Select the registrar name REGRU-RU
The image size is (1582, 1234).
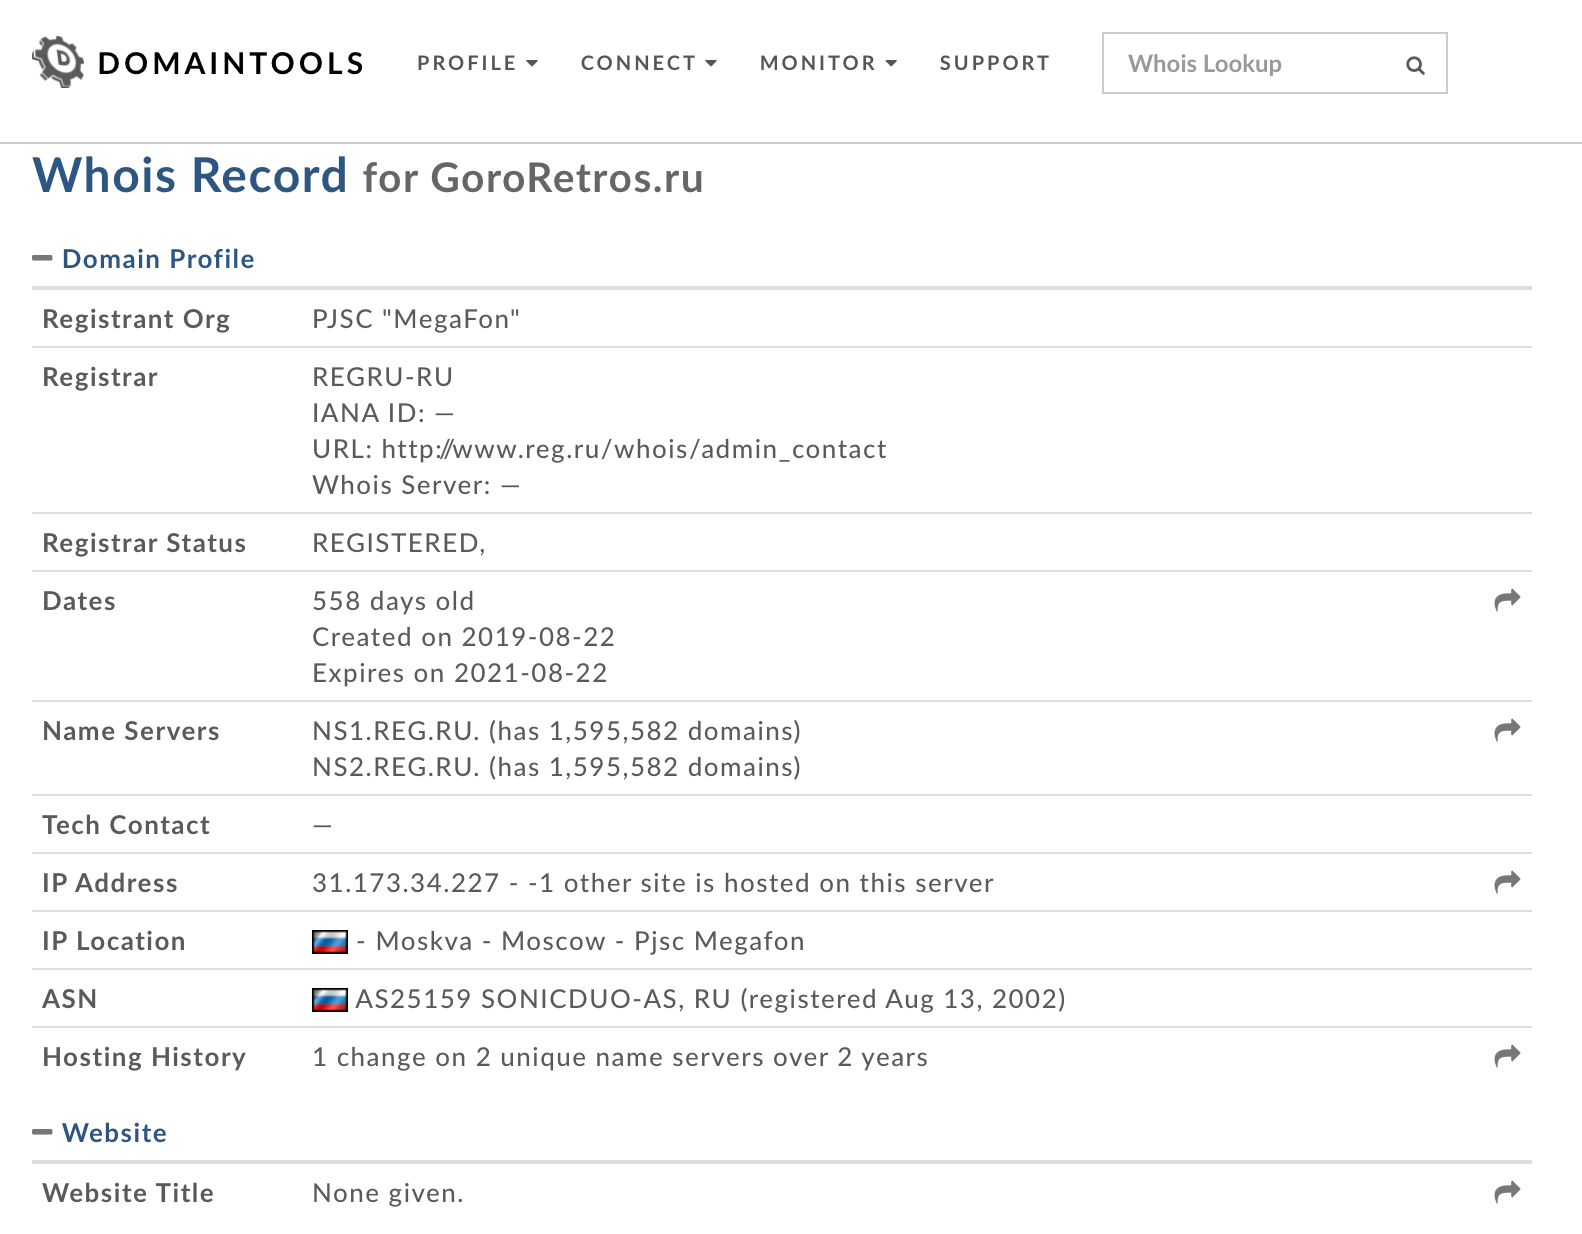tap(383, 377)
